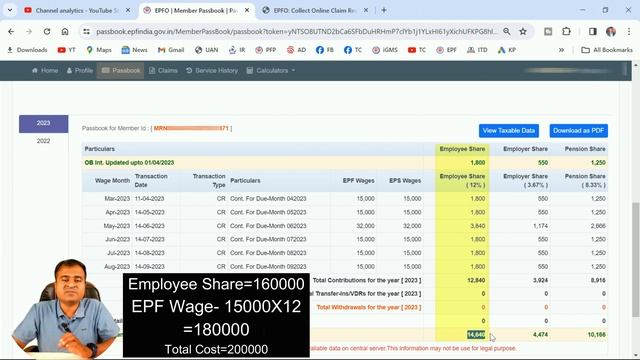The image size is (640, 360).
Task: Open the PFP bookmark
Action: pos(266,50)
